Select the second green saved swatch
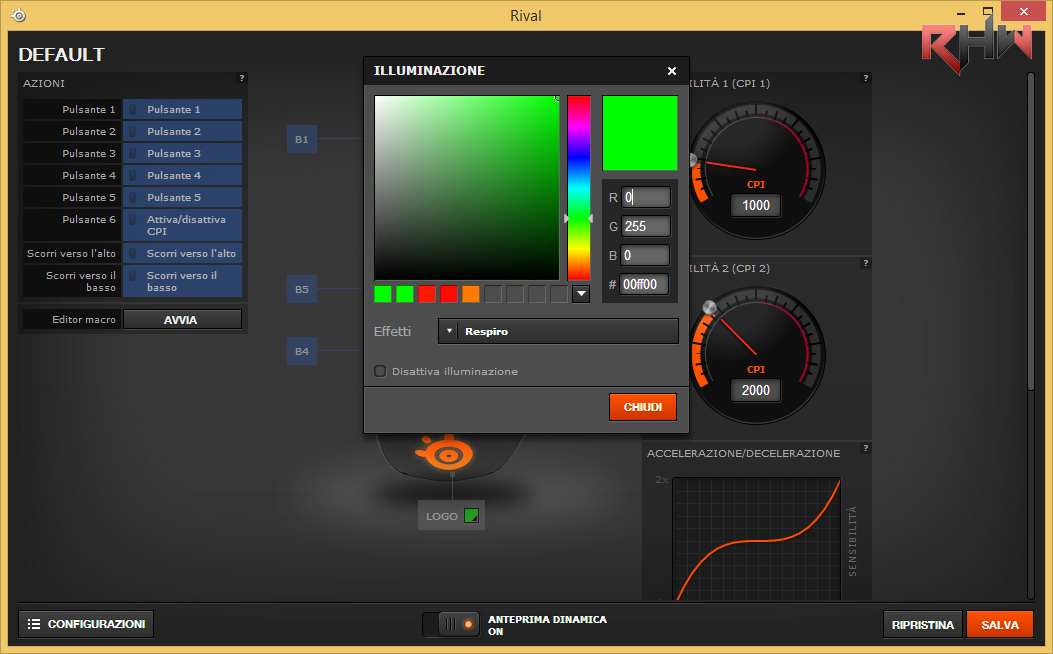The image size is (1053, 654). [x=405, y=294]
